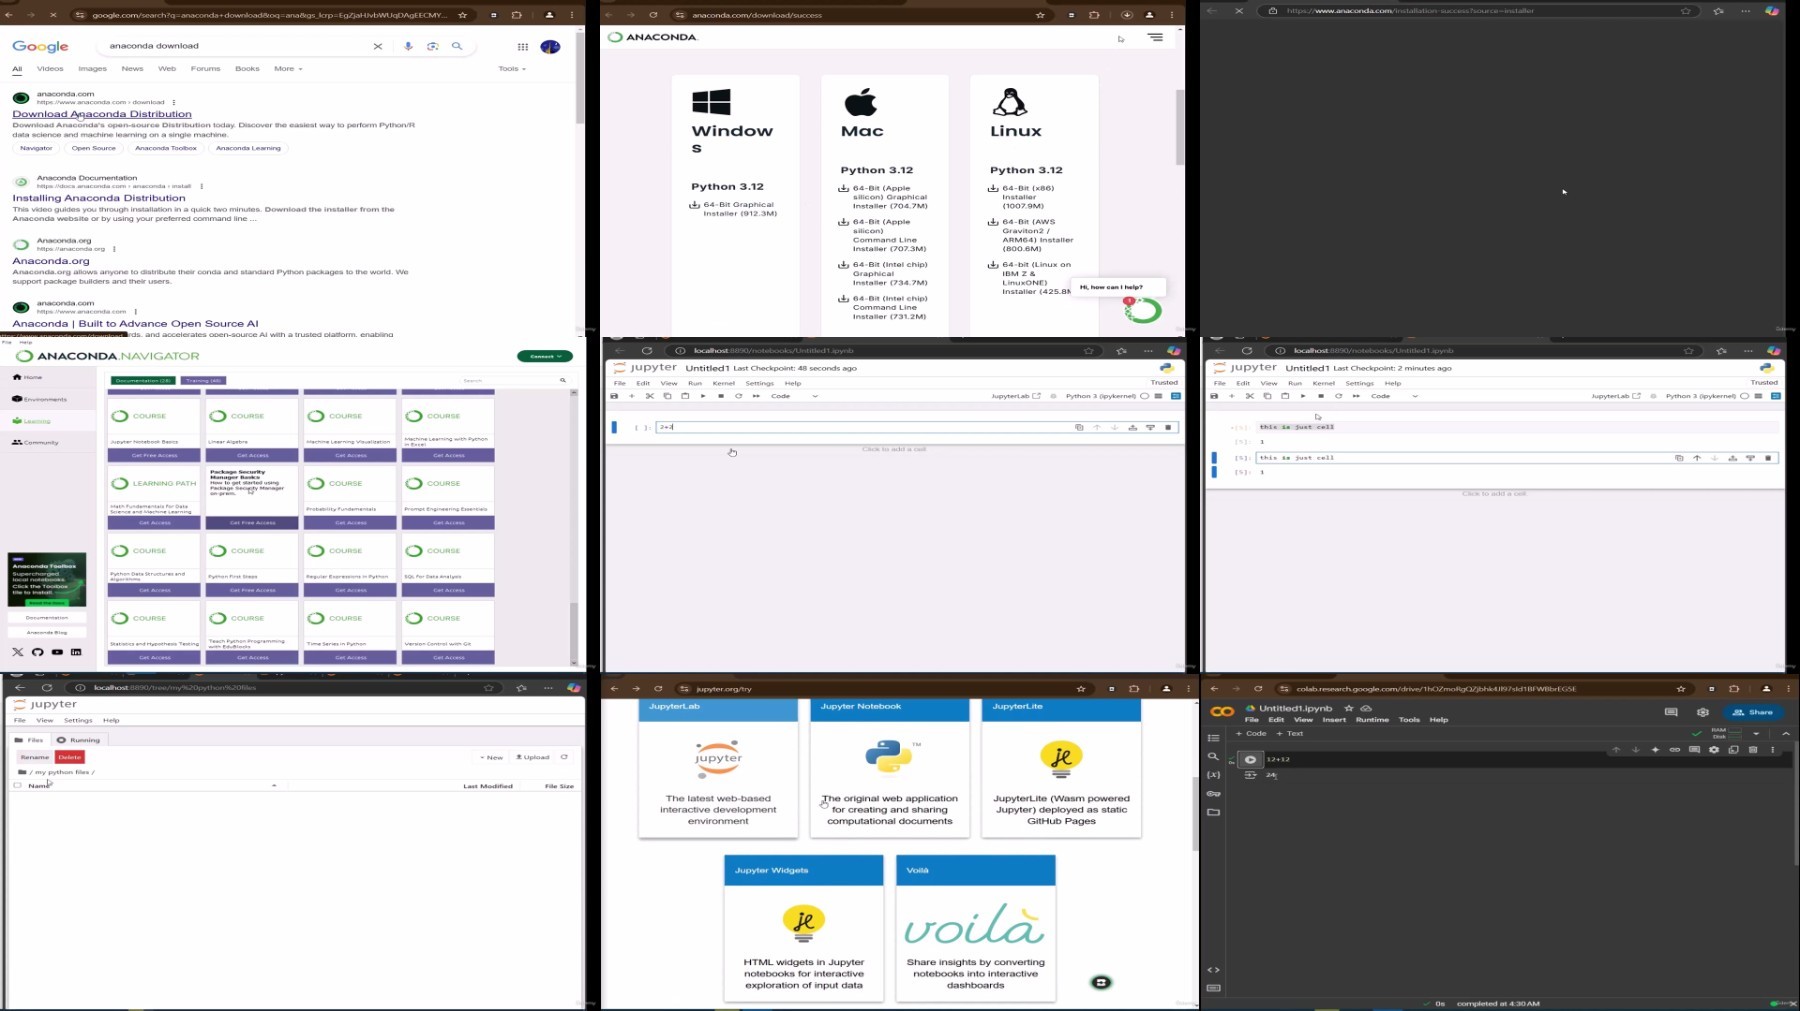The width and height of the screenshot is (1800, 1011).
Task: Open the Voilà card on jupyter.org
Action: (975, 928)
